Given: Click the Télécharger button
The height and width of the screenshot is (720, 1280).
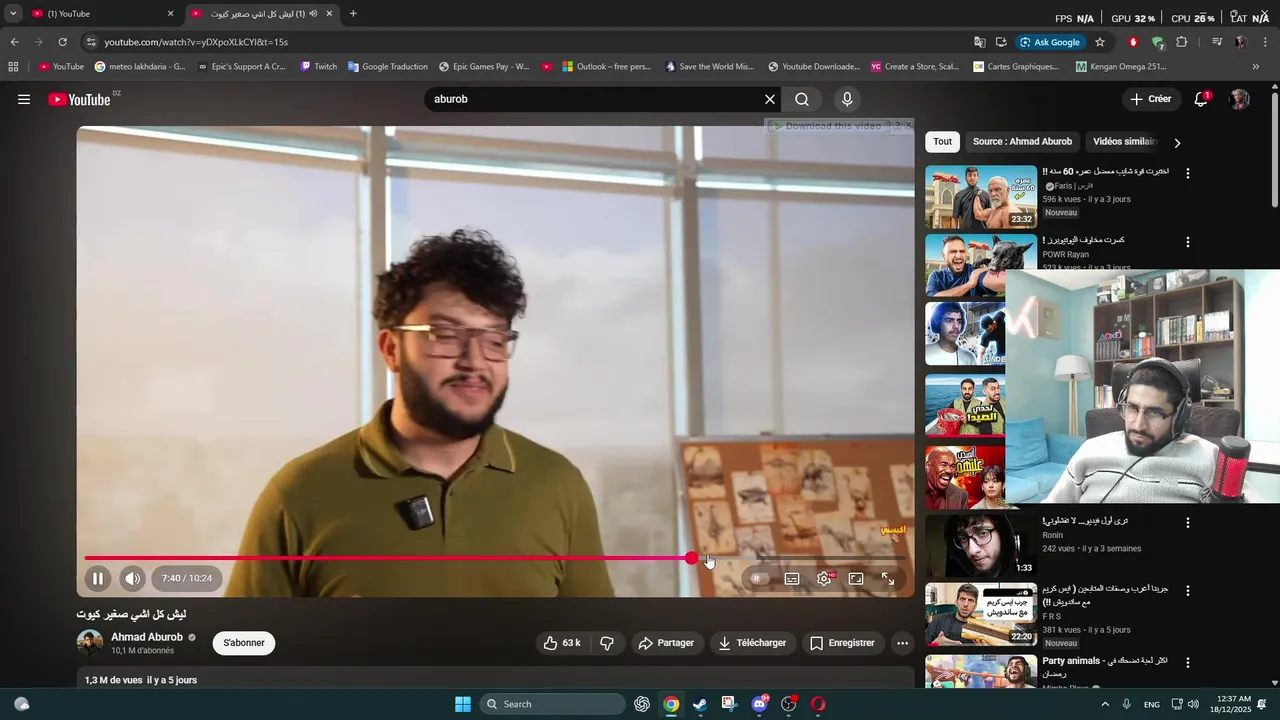Looking at the screenshot, I should 753,643.
